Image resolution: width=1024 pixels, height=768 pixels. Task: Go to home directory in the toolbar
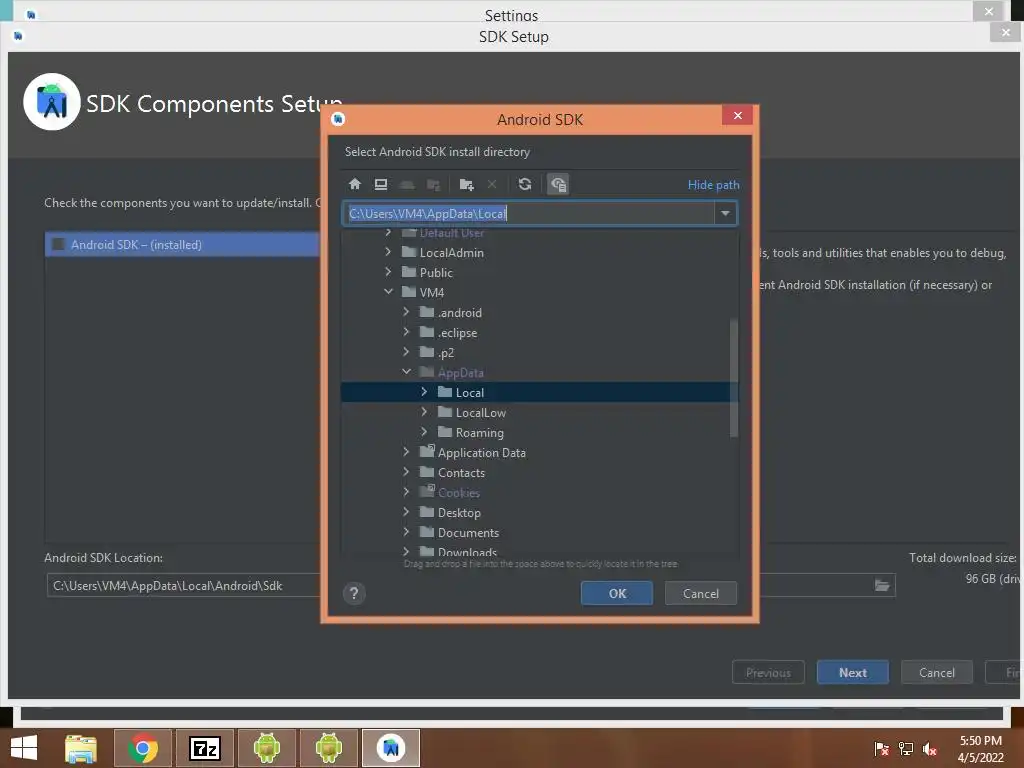[355, 184]
